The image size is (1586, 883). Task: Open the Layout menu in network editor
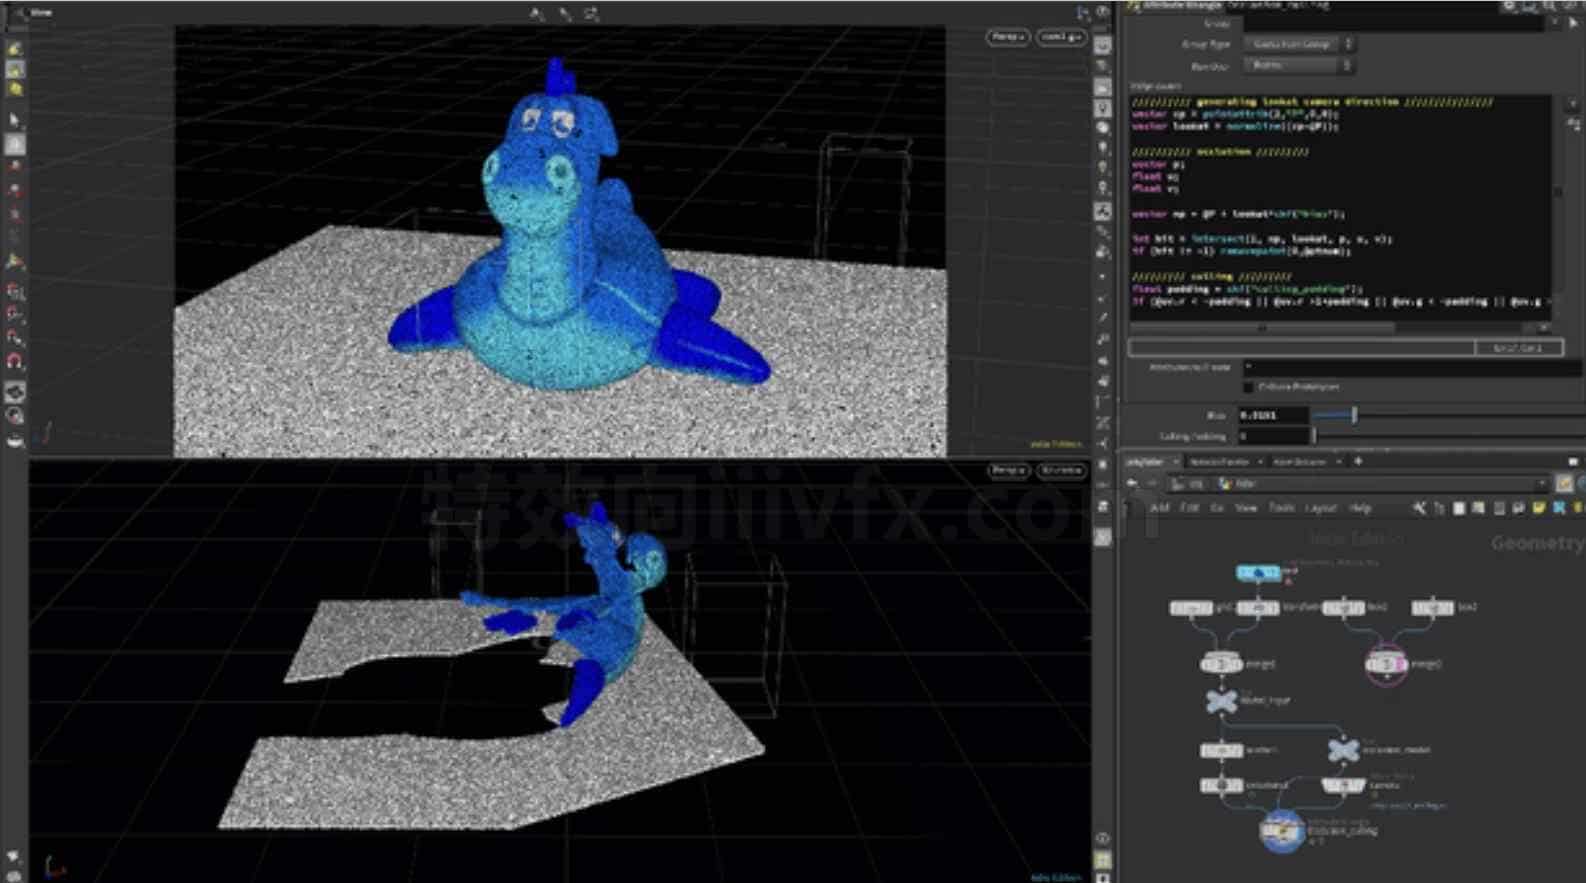(1321, 508)
